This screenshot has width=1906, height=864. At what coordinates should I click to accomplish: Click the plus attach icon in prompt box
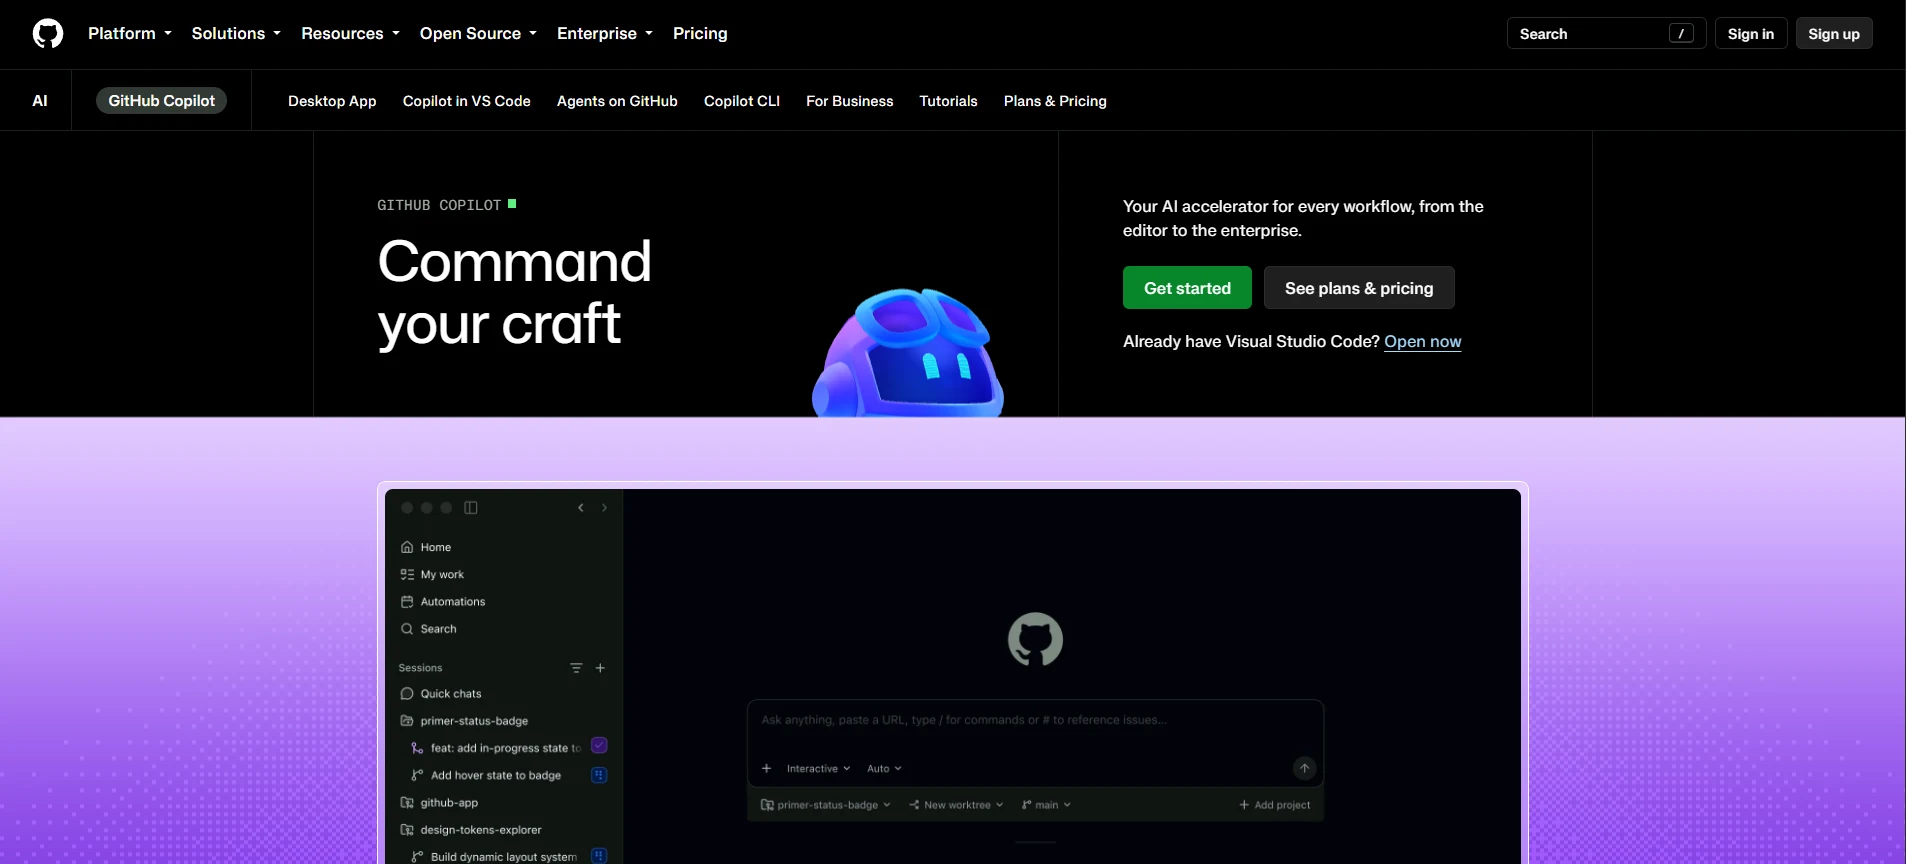766,769
